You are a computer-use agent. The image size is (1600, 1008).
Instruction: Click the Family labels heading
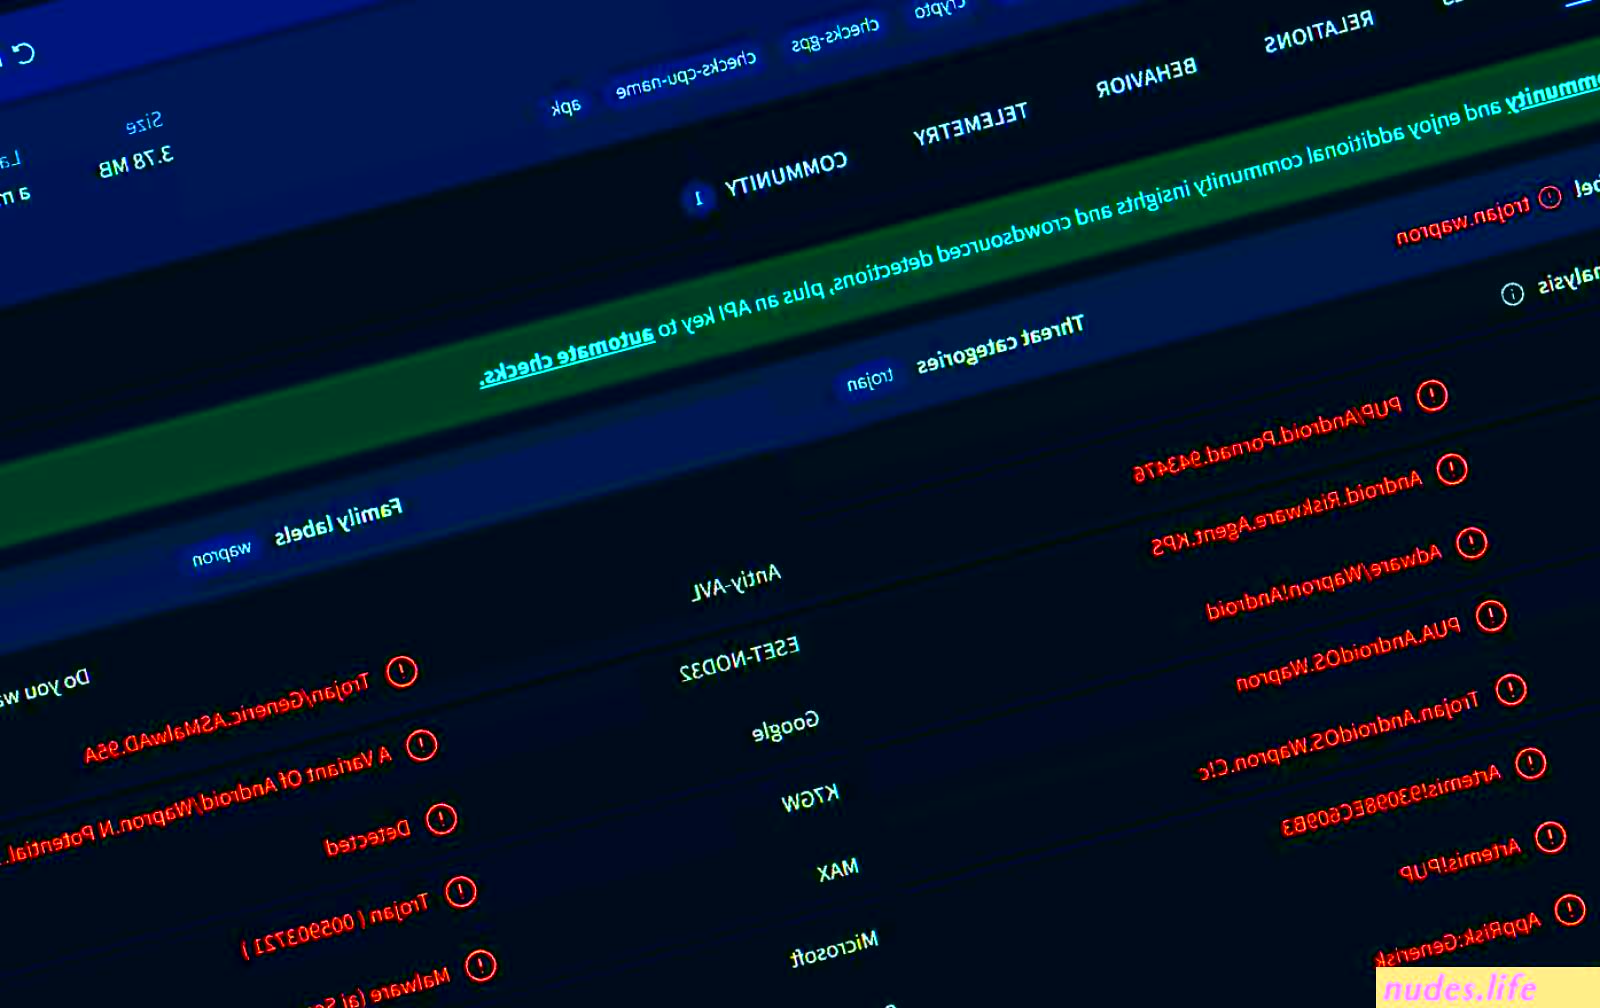point(338,521)
